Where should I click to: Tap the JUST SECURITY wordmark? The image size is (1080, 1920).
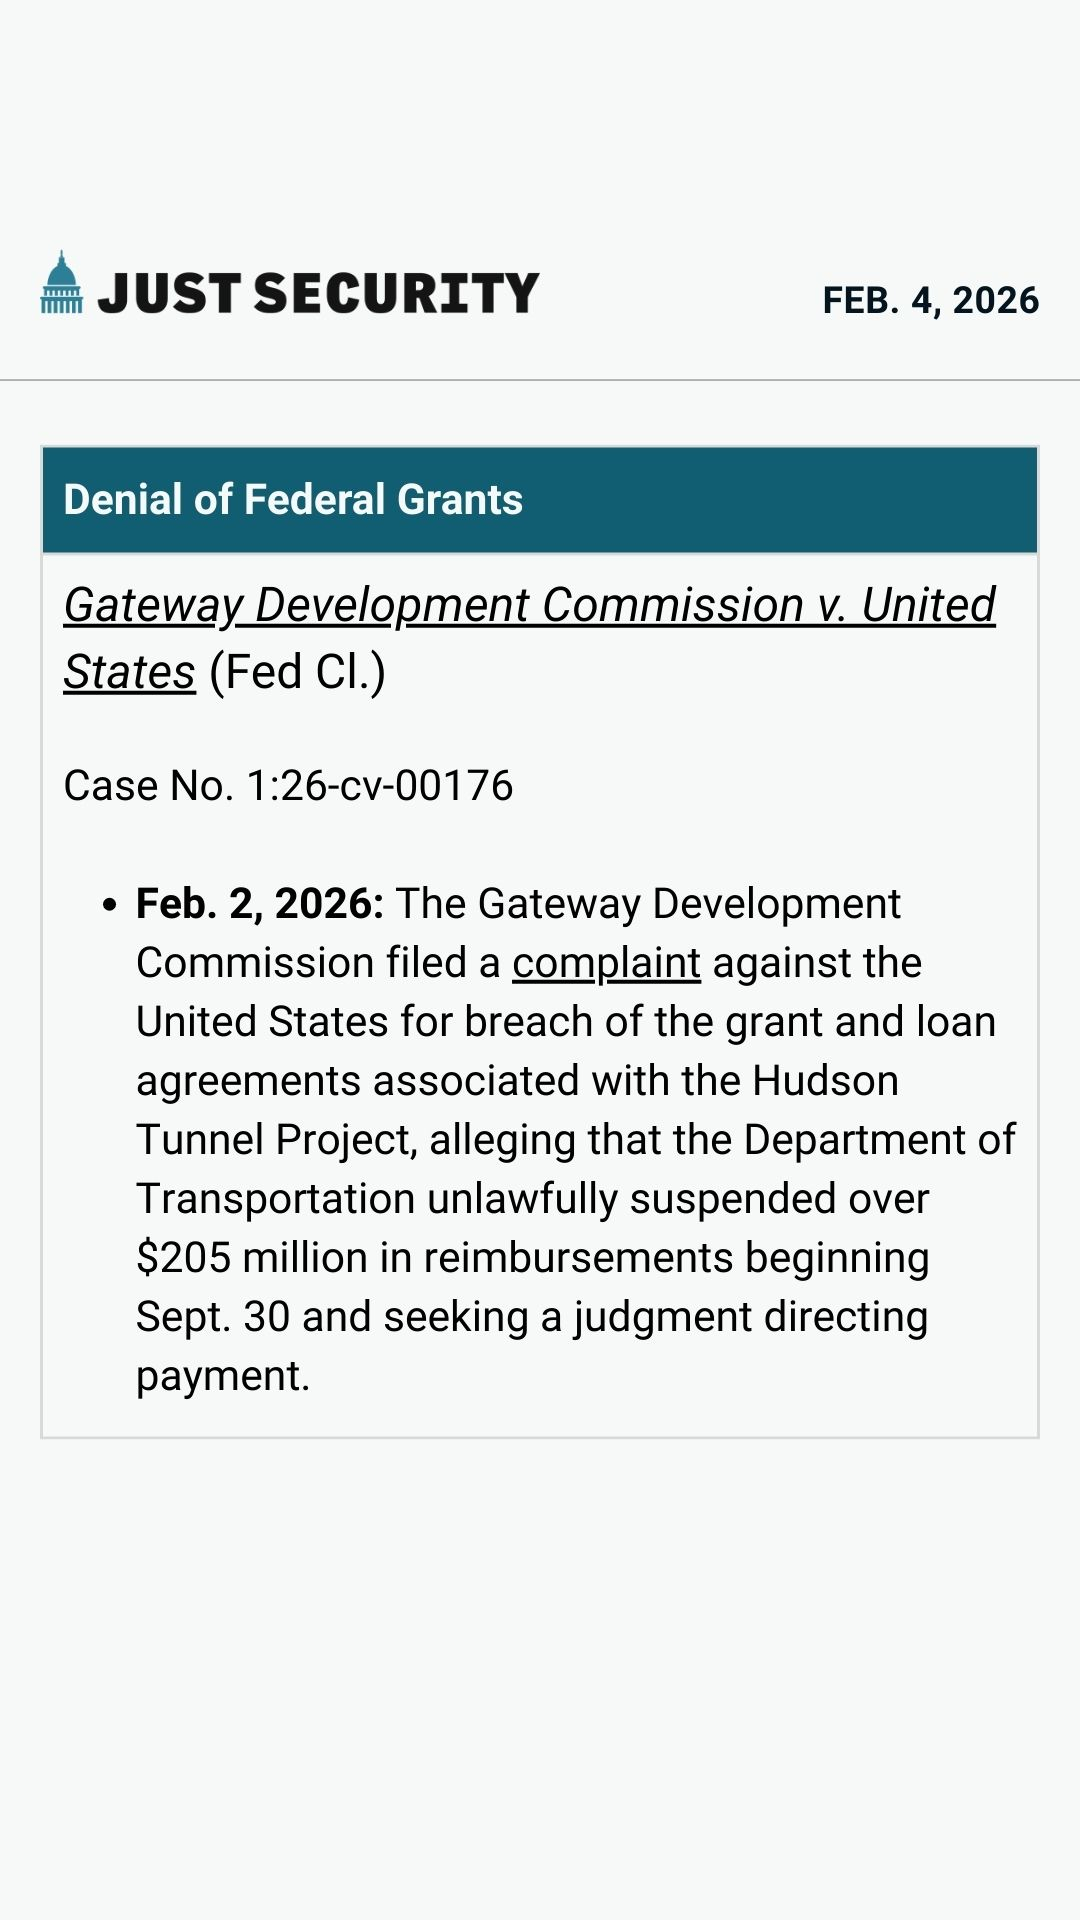point(318,293)
